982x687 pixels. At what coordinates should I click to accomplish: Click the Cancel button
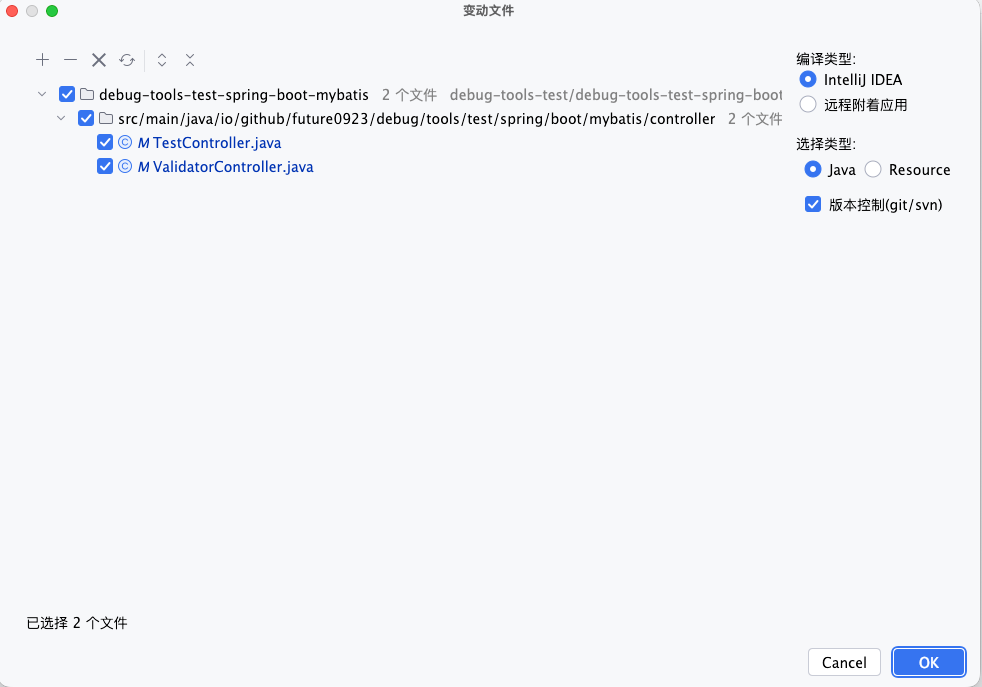coord(844,662)
